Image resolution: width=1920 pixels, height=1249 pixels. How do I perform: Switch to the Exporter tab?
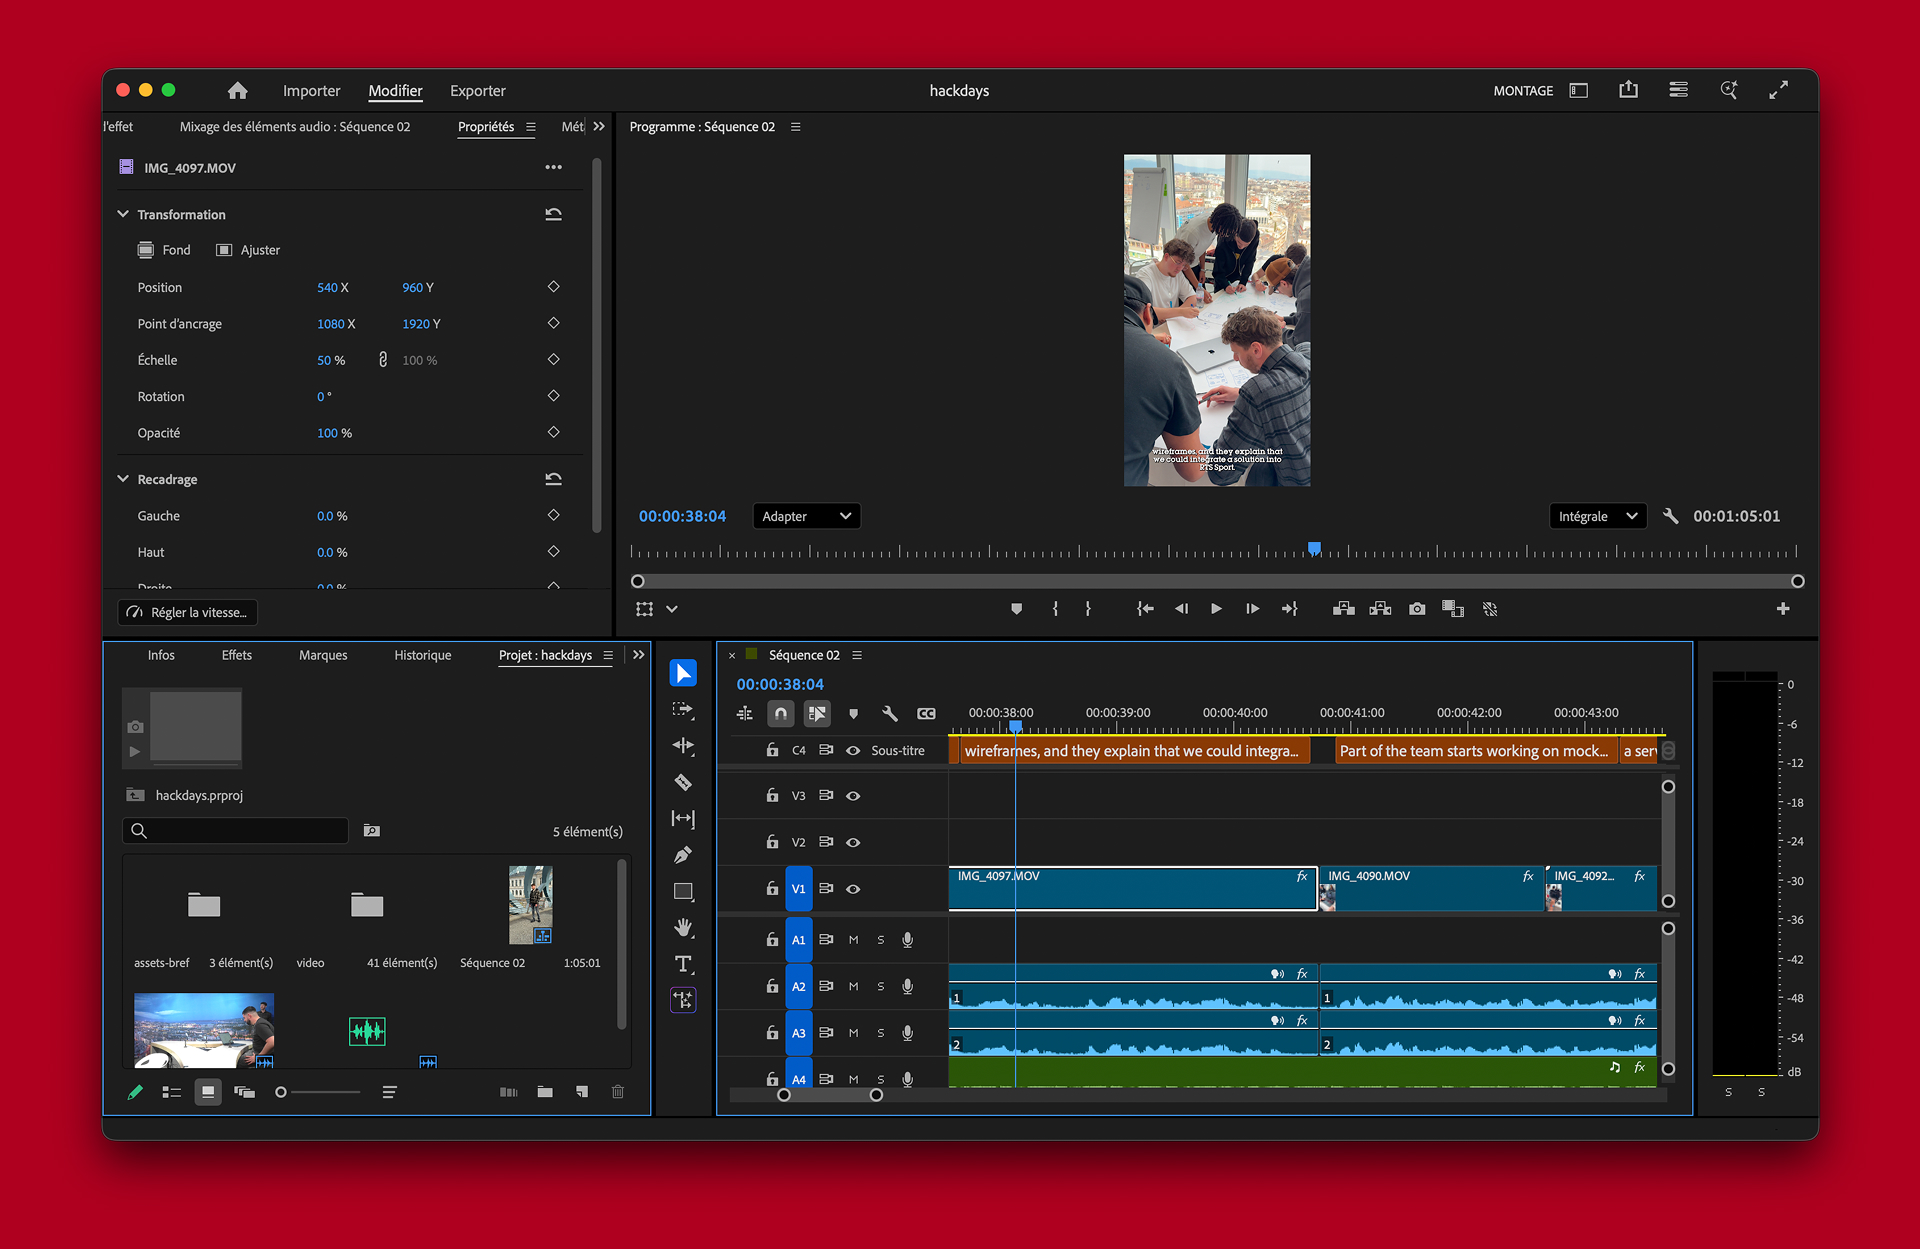click(x=477, y=91)
